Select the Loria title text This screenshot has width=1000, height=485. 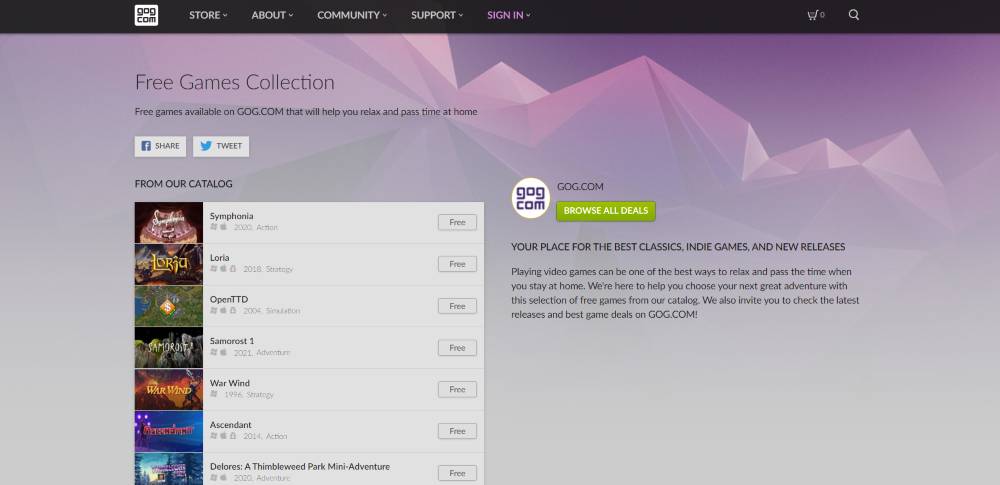219,258
